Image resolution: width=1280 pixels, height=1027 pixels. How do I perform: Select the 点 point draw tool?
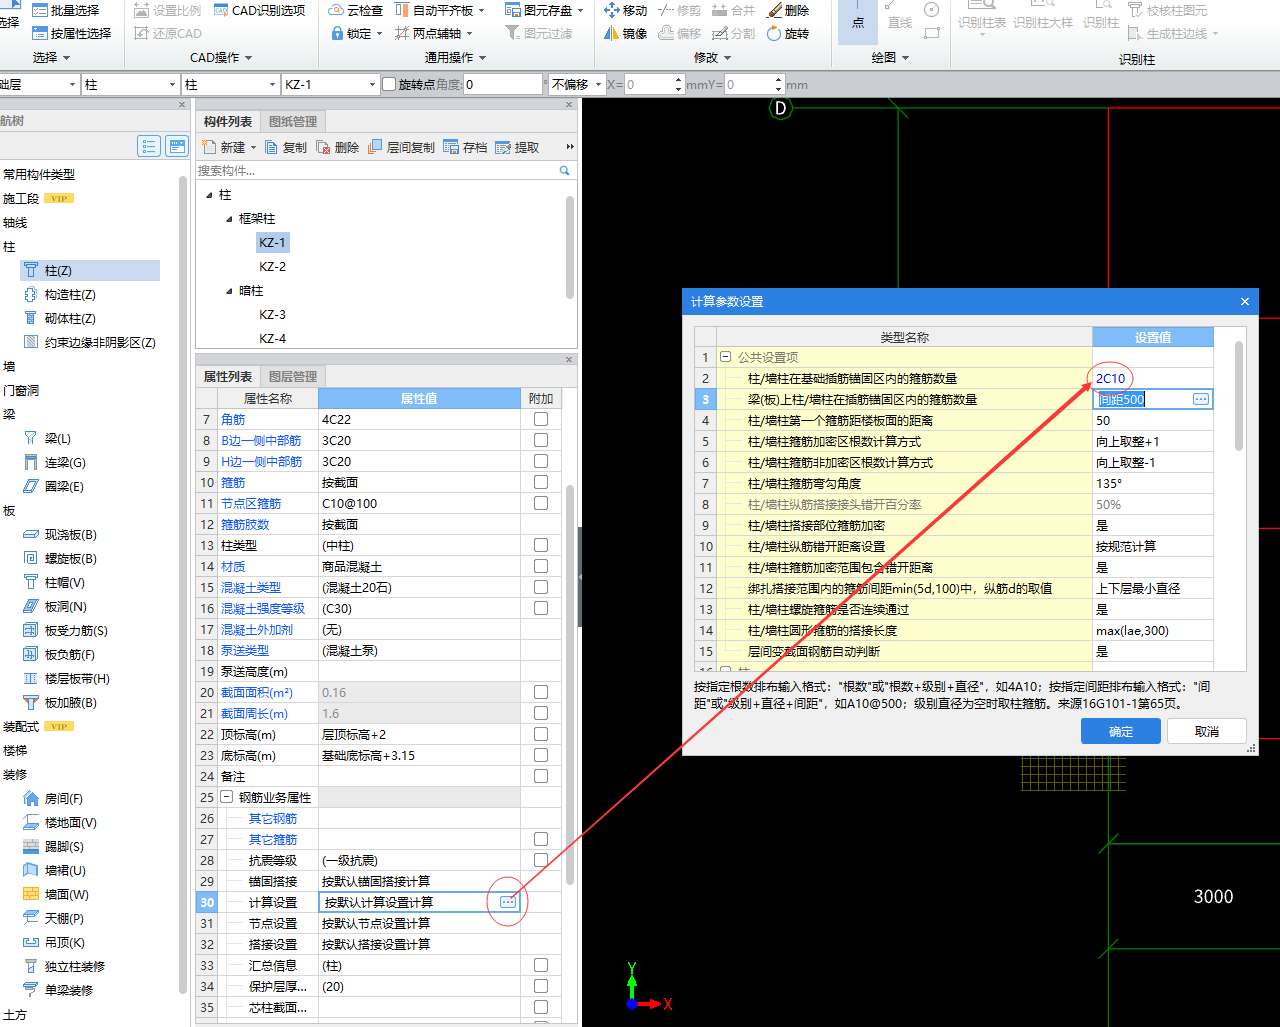858,22
